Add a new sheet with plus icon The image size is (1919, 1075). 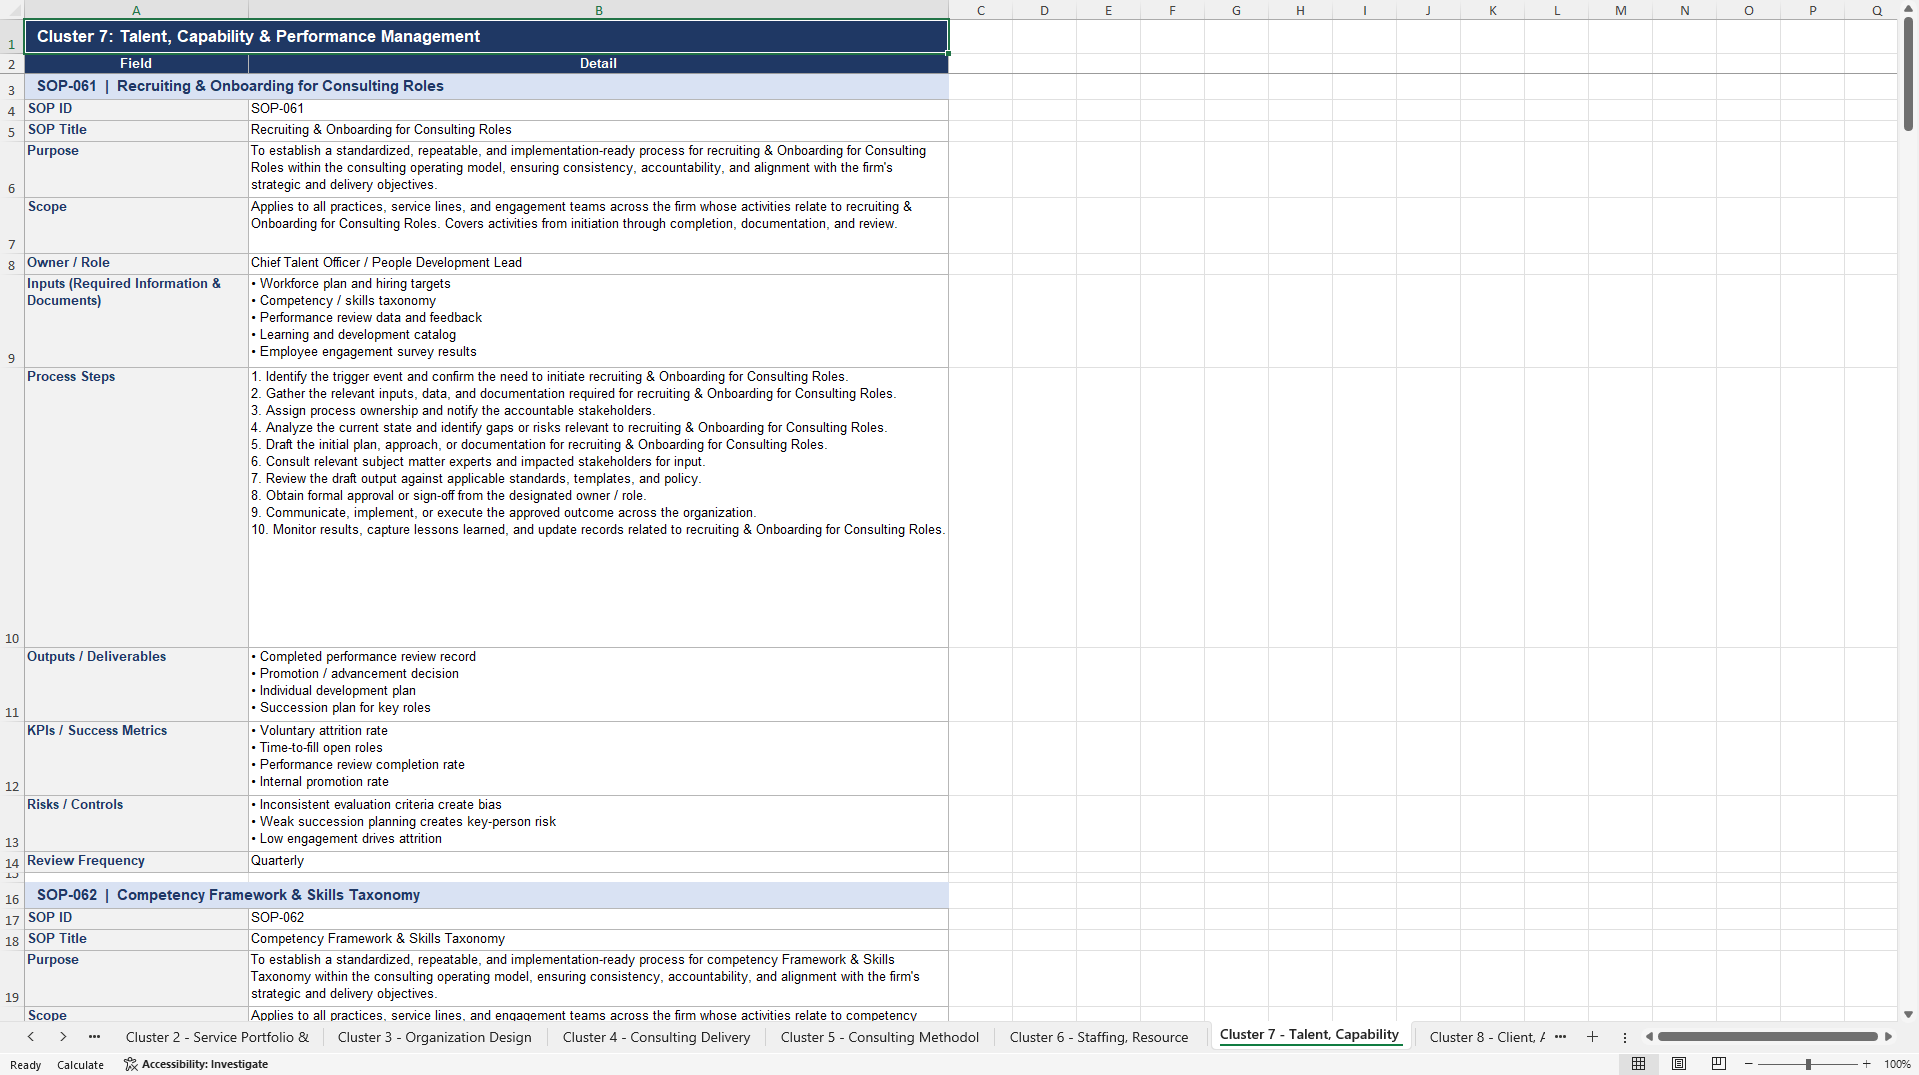click(x=1592, y=1037)
